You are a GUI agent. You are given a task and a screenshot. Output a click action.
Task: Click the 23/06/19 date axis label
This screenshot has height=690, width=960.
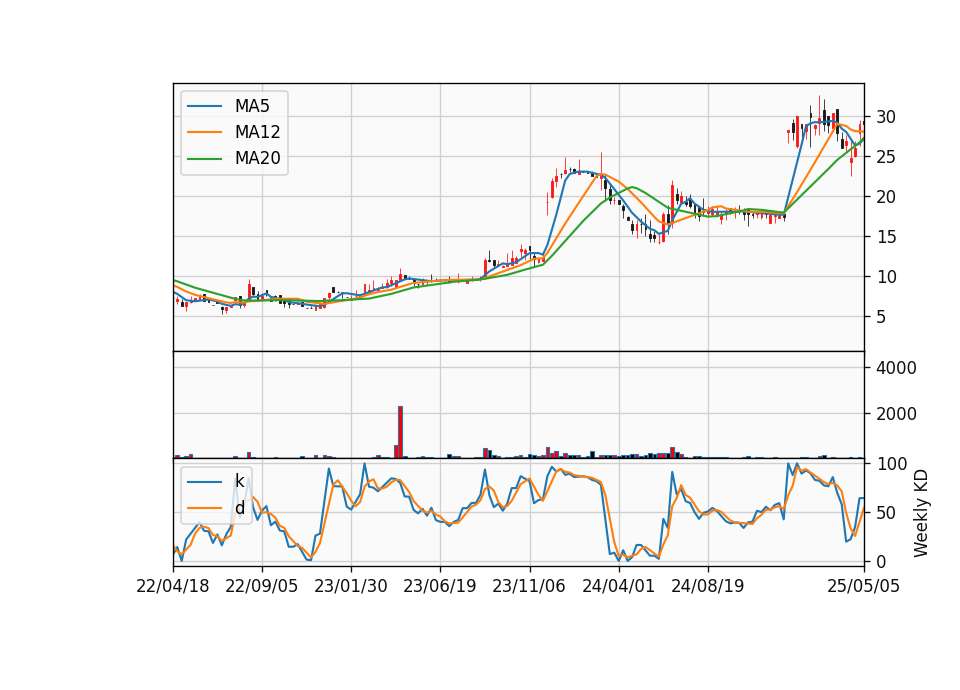[440, 586]
